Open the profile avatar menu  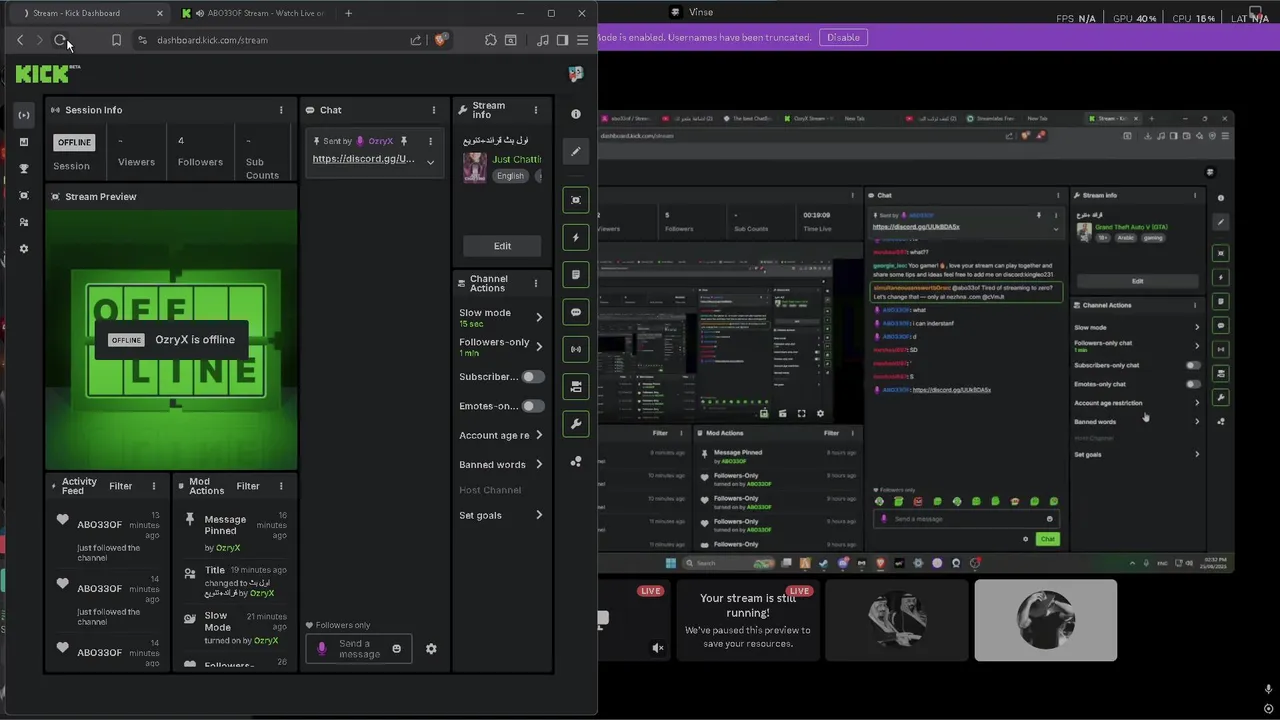(x=575, y=74)
